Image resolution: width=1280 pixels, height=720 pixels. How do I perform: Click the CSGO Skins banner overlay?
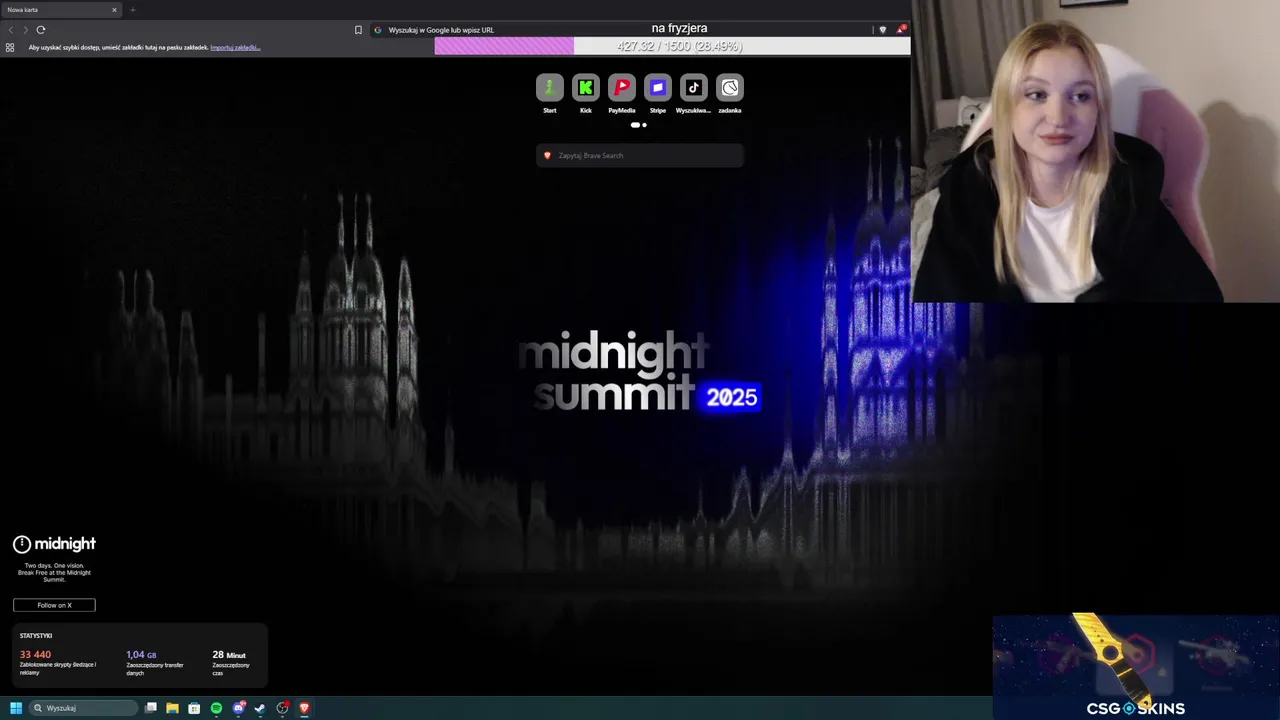coord(1136,666)
